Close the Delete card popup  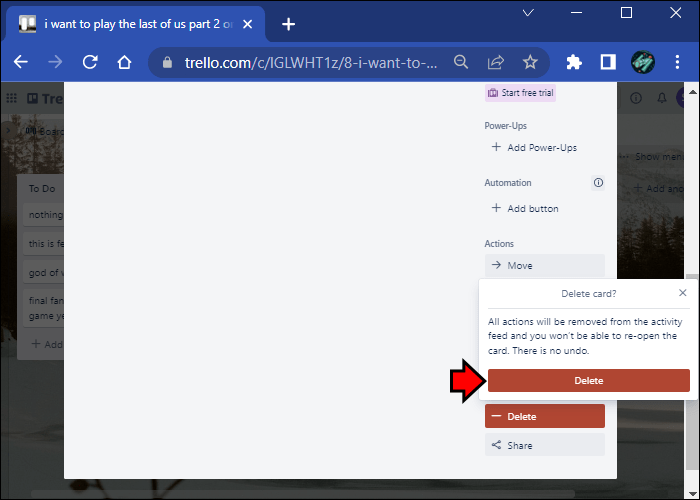682,293
